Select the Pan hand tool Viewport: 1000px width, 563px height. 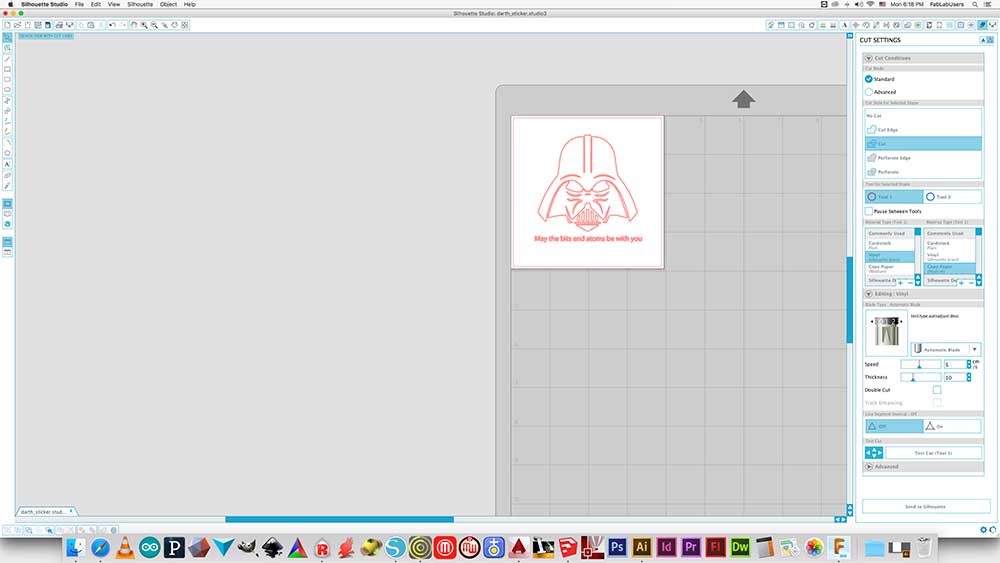click(x=134, y=25)
